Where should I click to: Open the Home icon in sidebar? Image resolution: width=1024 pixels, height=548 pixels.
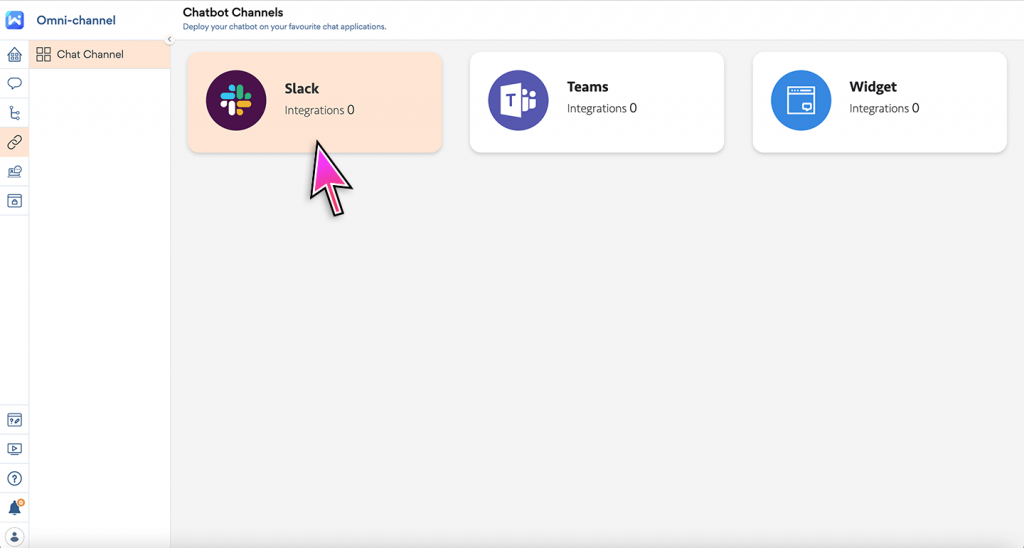tap(14, 54)
